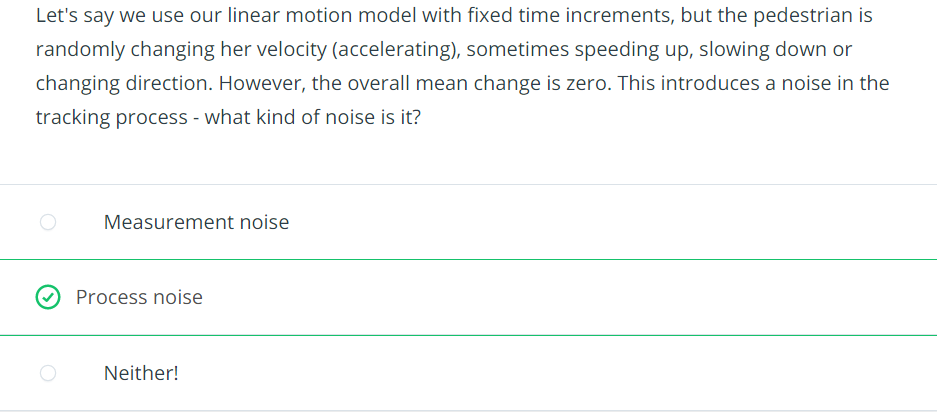Click the Process noise answer label
Image resolution: width=937 pixels, height=412 pixels.
139,297
